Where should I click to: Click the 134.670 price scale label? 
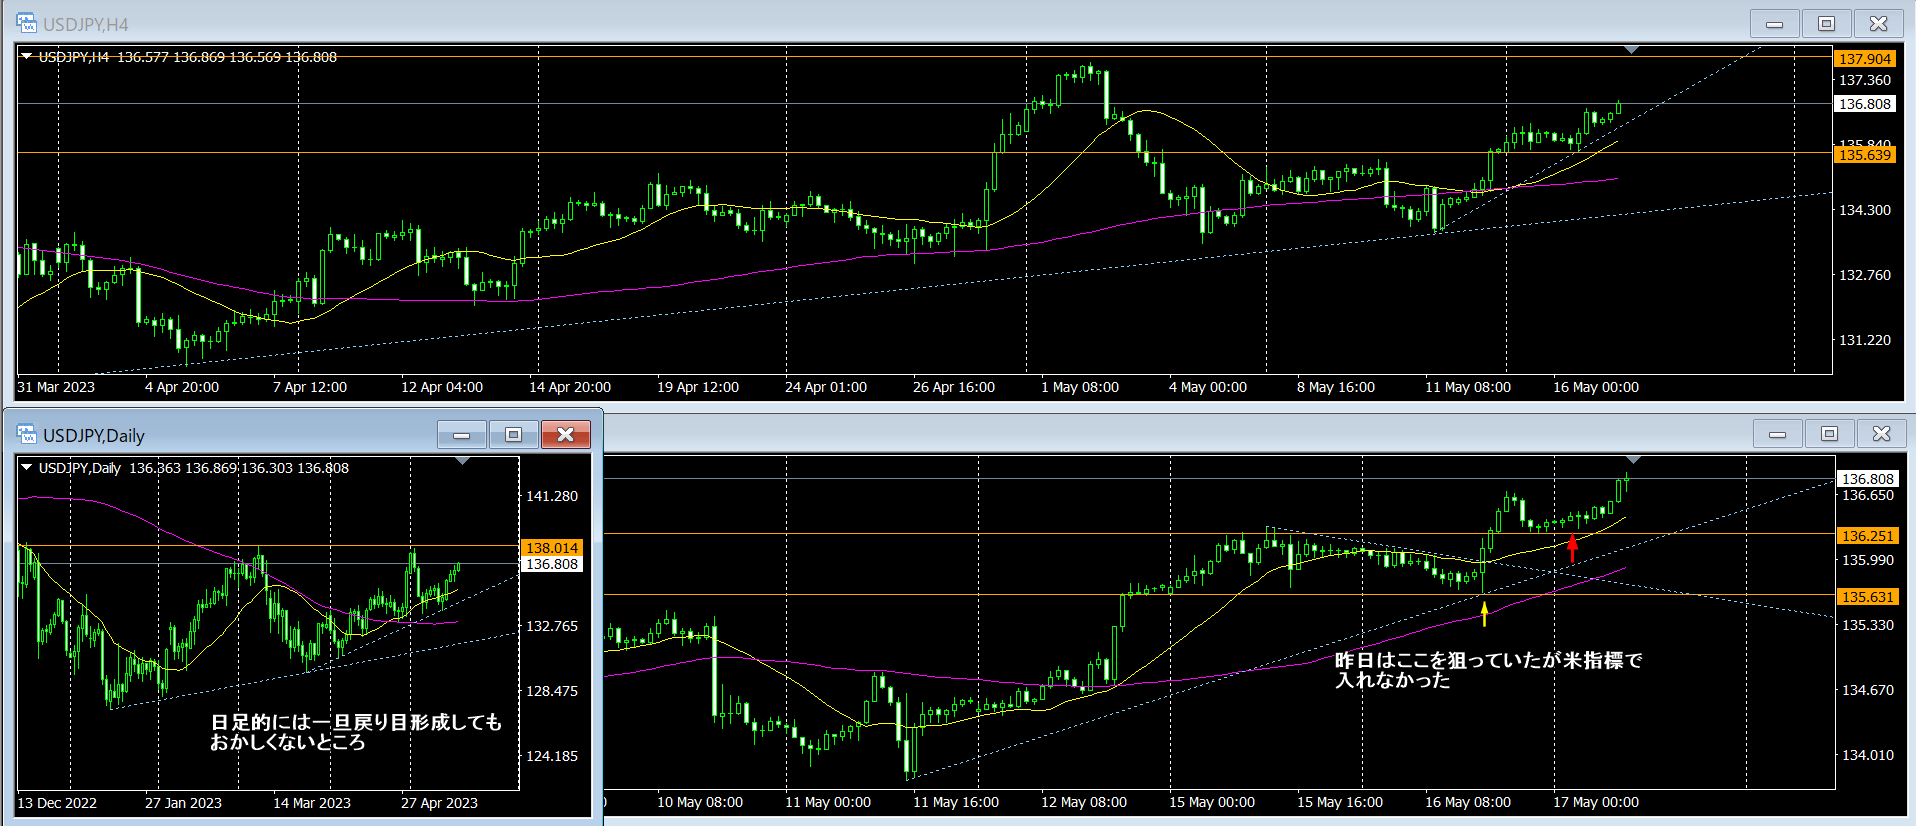tap(1868, 690)
